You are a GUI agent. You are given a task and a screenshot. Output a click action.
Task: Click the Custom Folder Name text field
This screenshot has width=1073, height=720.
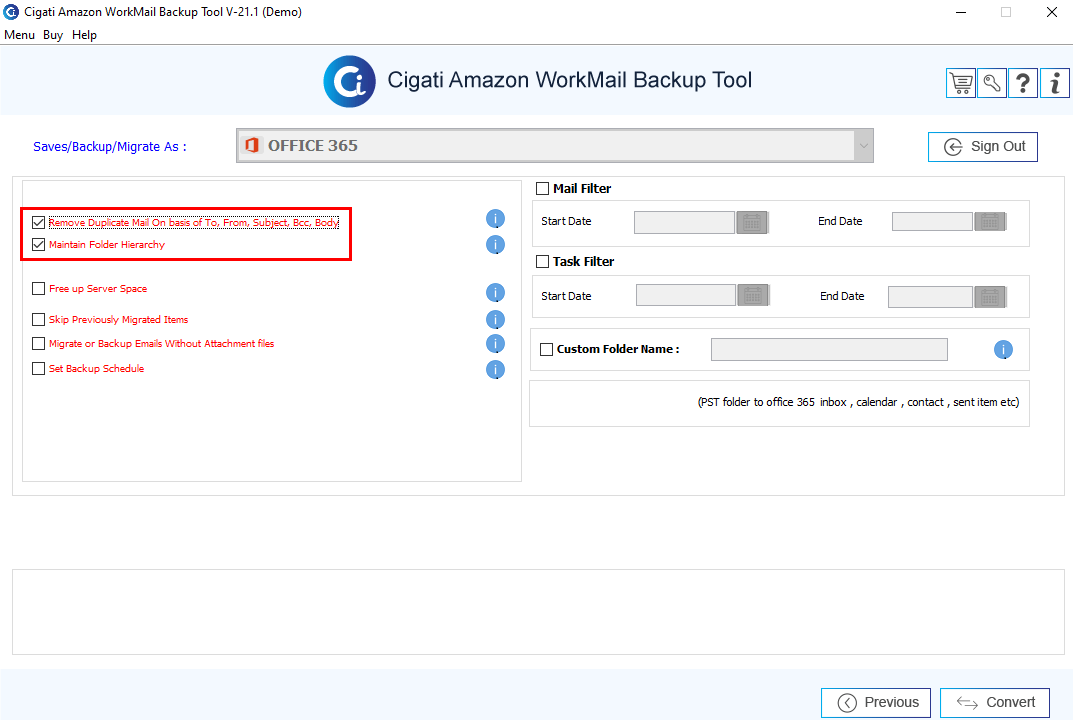pos(829,350)
